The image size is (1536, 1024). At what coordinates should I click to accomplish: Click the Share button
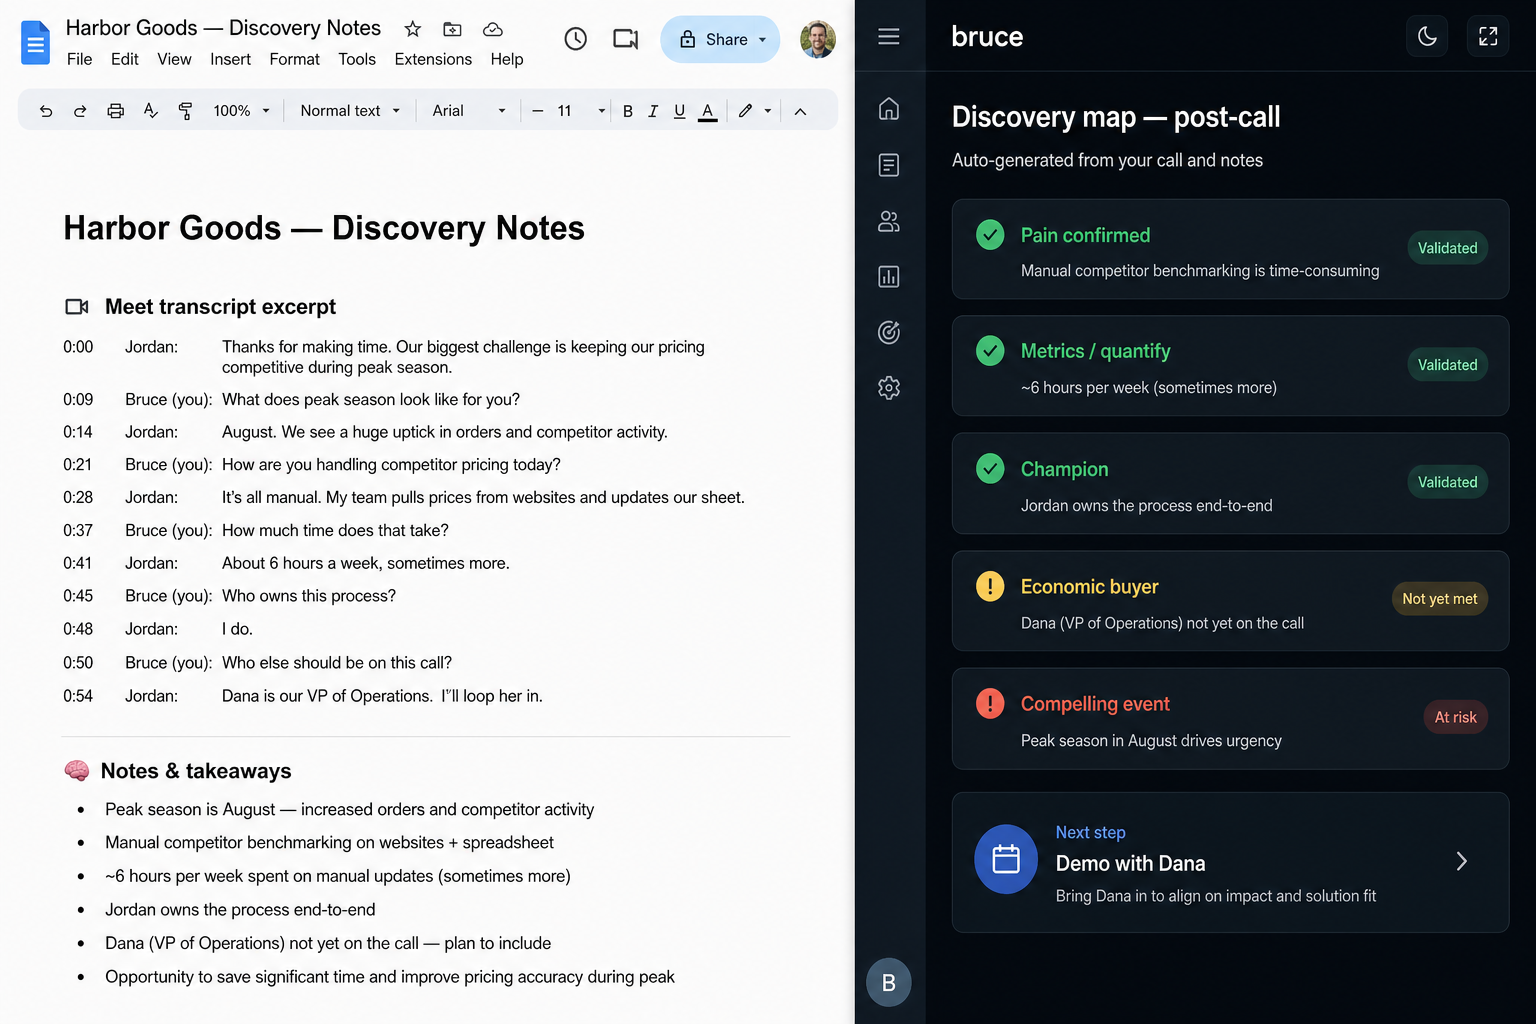point(720,39)
